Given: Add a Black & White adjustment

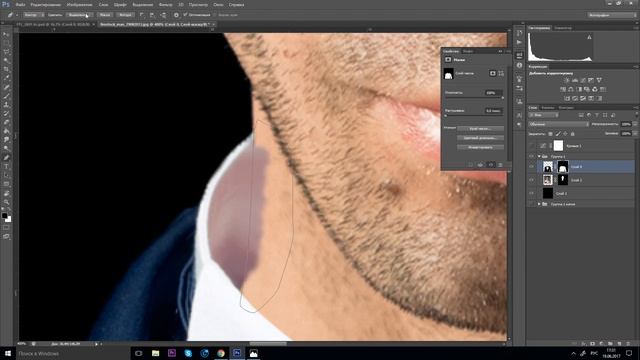Looking at the screenshot, I should (x=579, y=89).
